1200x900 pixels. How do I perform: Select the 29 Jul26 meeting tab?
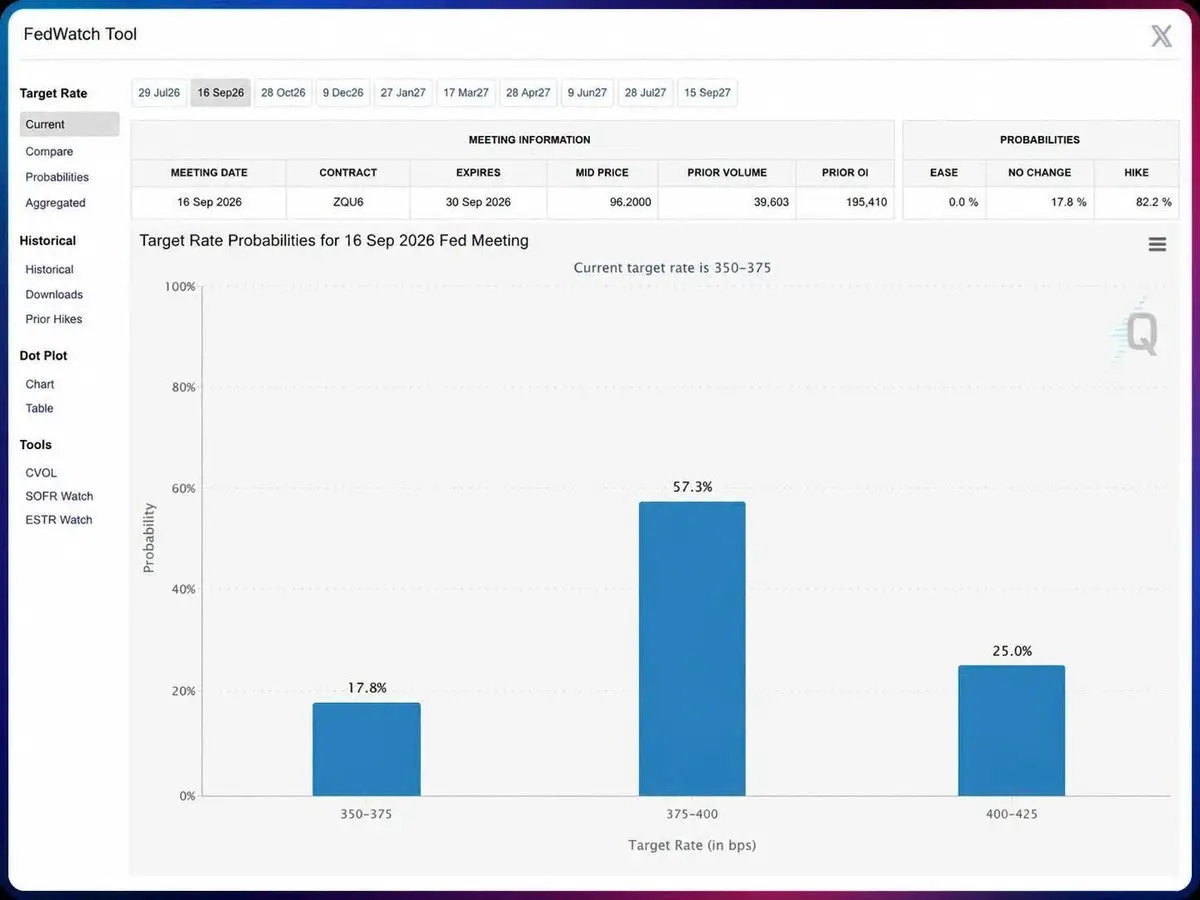point(159,93)
